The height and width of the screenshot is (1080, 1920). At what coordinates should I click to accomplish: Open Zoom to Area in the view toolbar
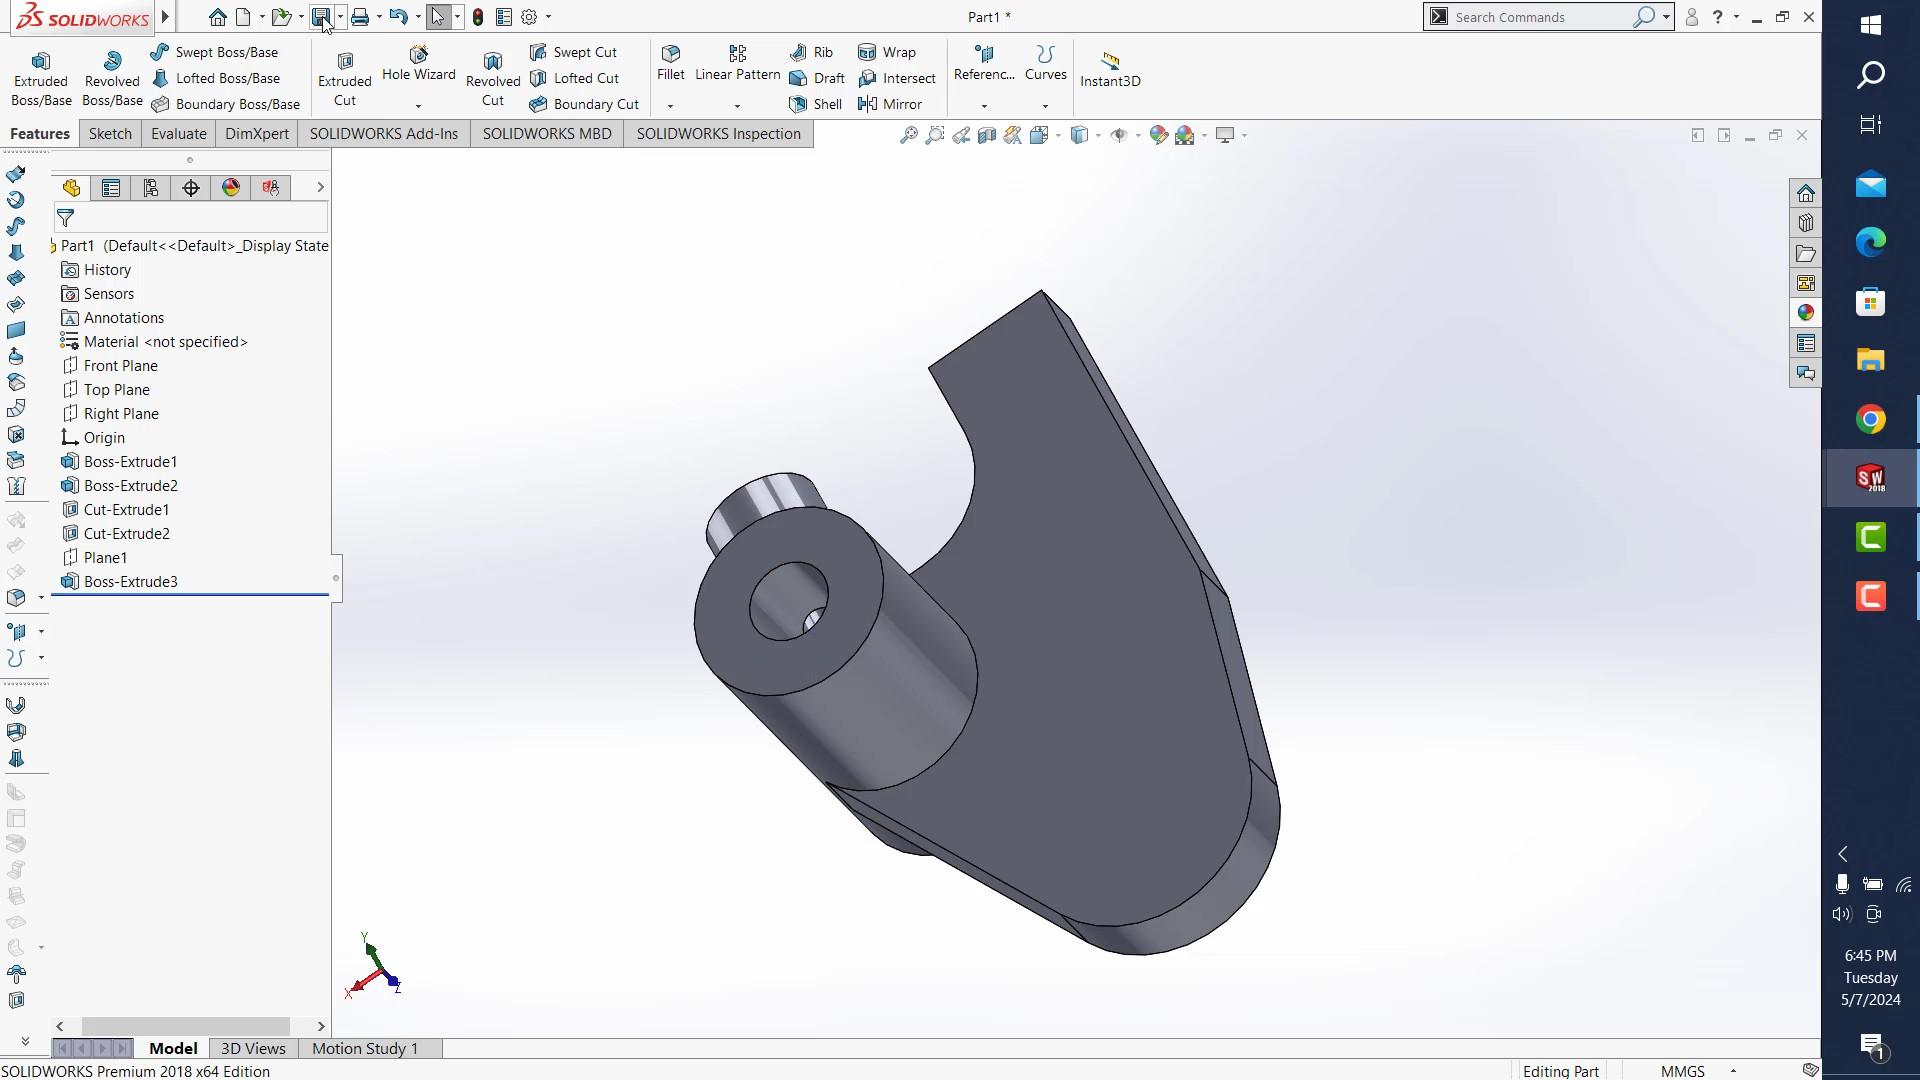tap(934, 134)
